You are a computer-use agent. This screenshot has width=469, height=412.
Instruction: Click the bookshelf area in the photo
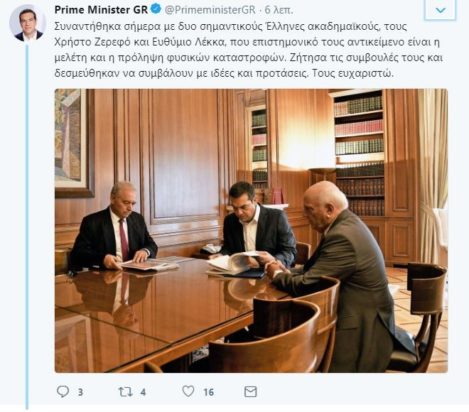coord(359,153)
